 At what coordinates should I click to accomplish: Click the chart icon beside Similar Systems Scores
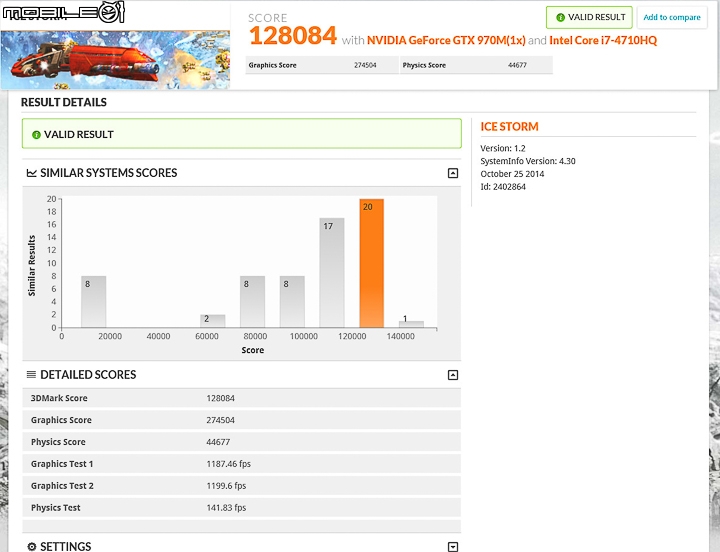(32, 173)
